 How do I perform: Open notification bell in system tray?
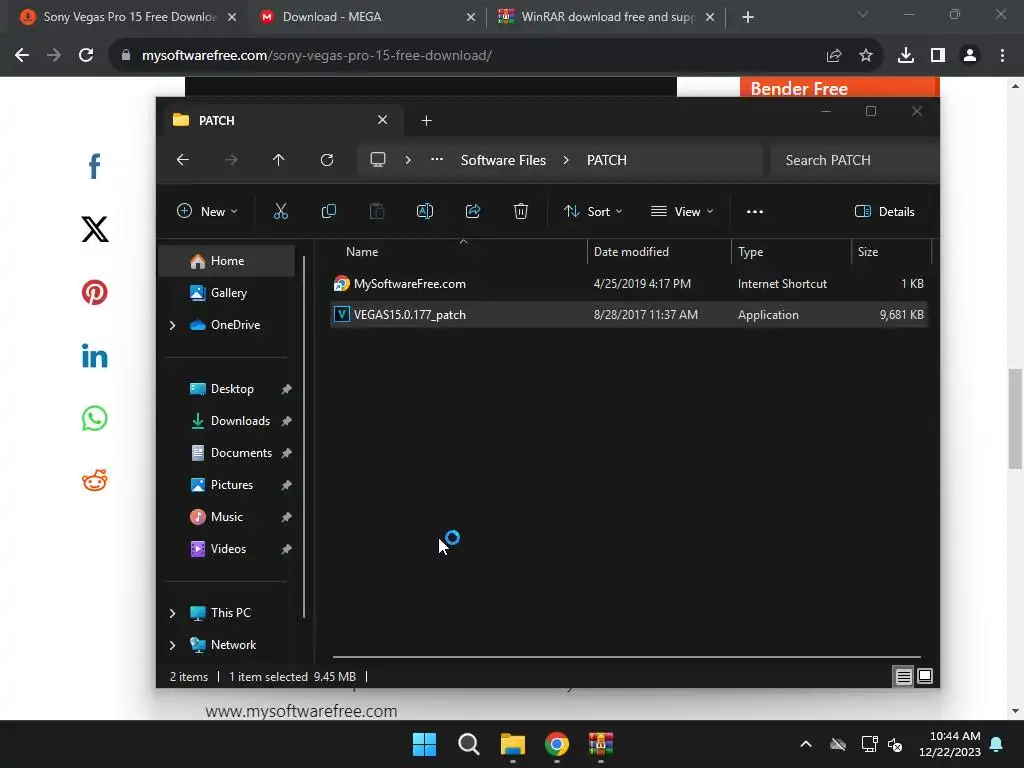(x=997, y=744)
